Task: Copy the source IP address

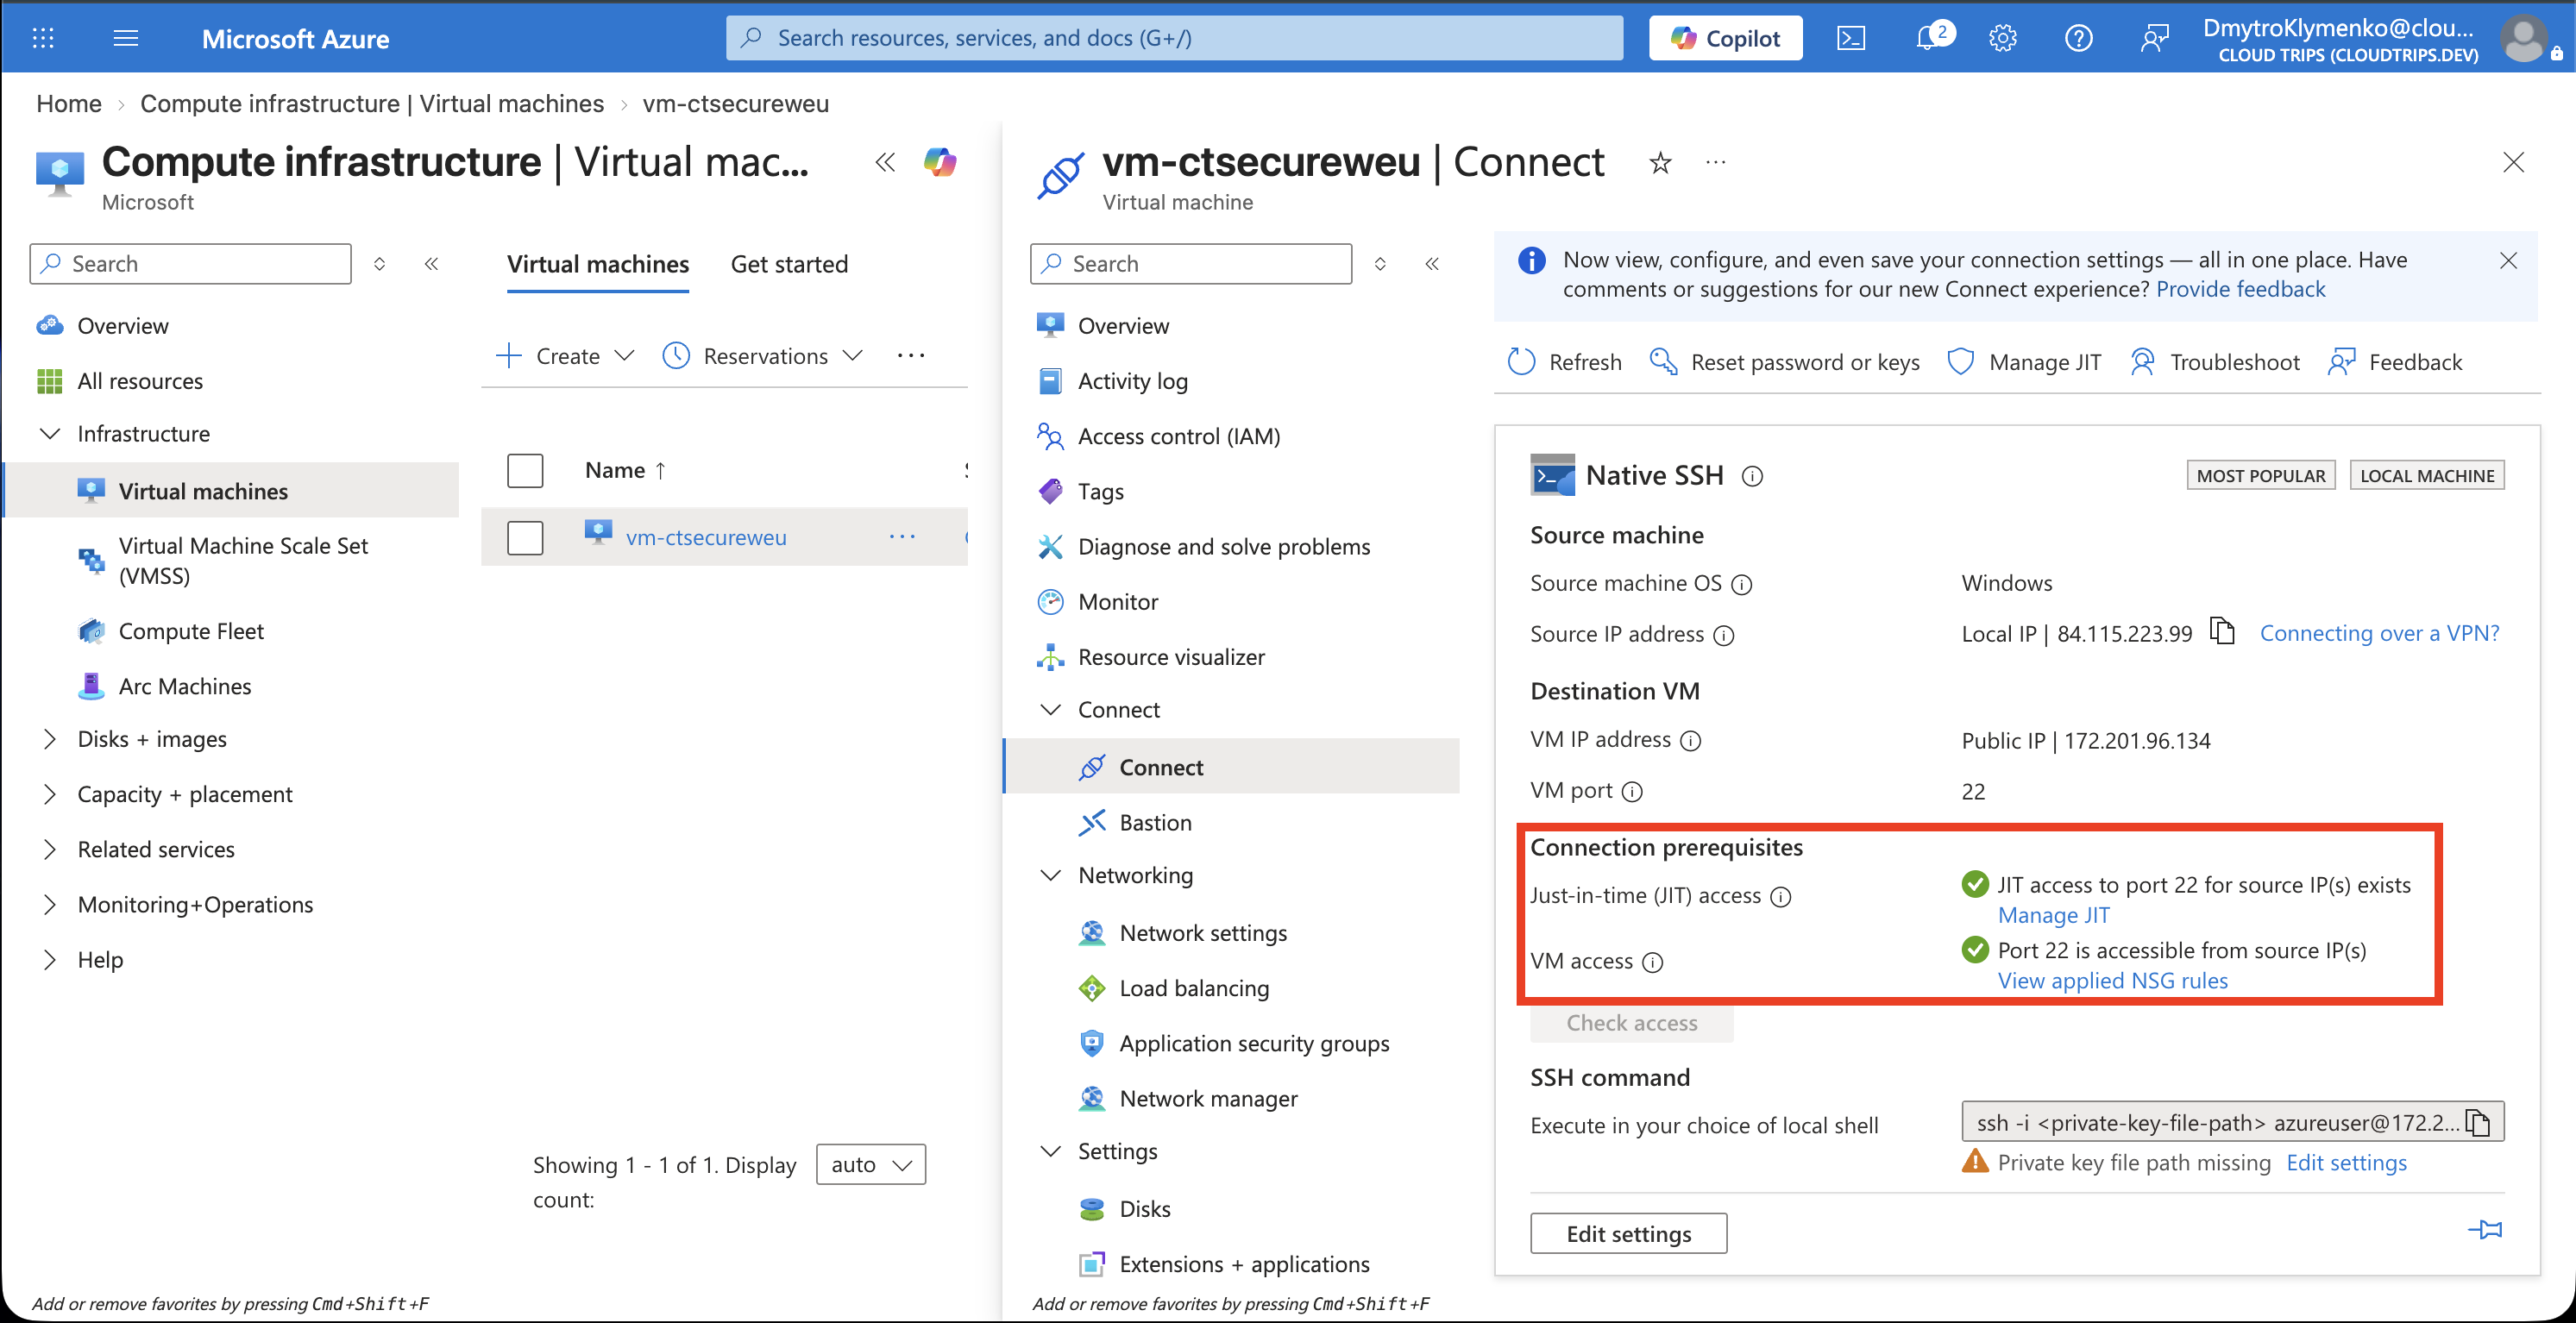Action: click(x=2222, y=632)
